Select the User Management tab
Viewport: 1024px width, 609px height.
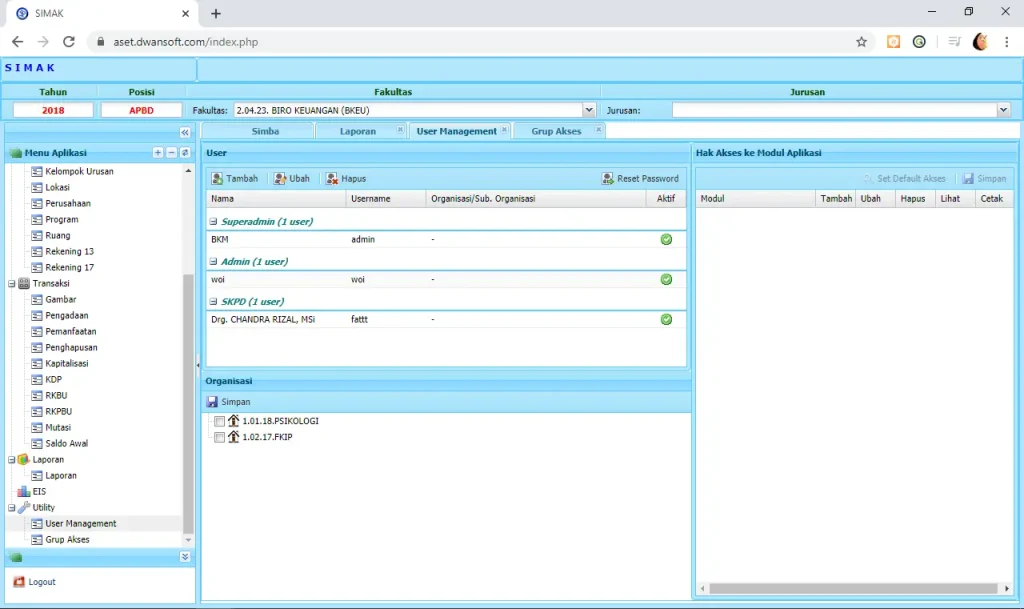(x=456, y=131)
